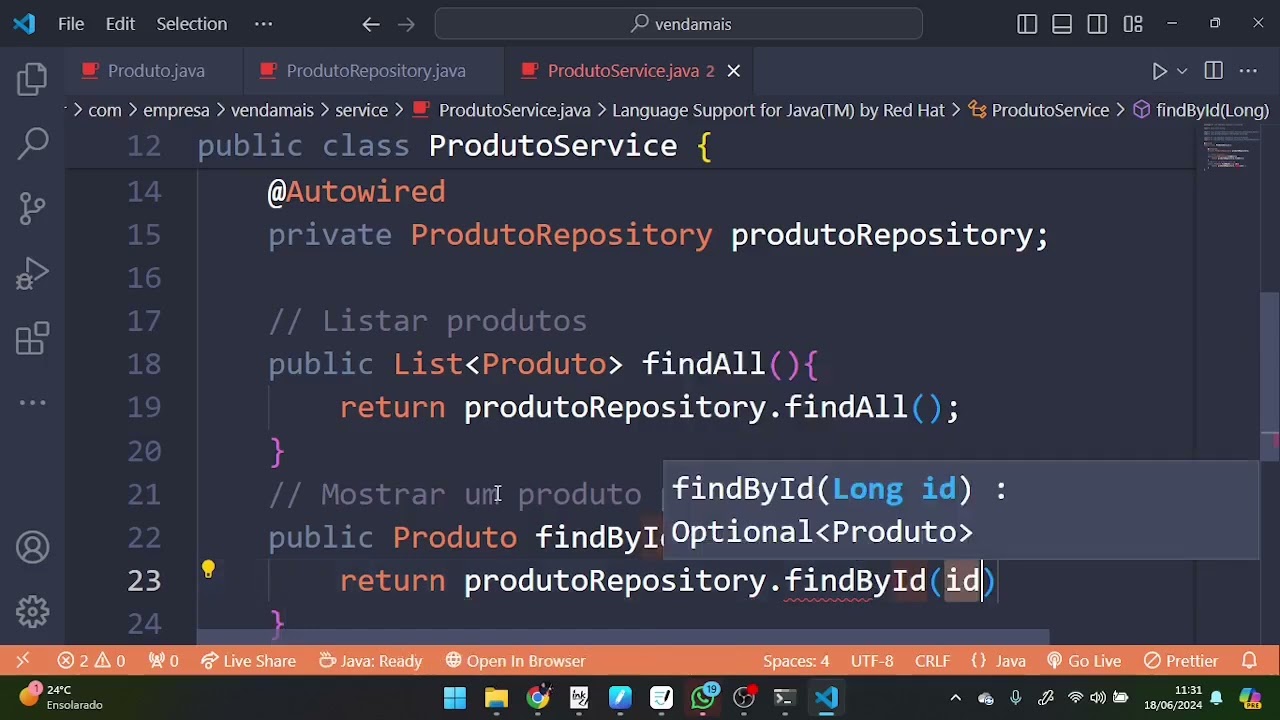The width and height of the screenshot is (1280, 720).
Task: Open the notifications bell
Action: pyautogui.click(x=1249, y=661)
